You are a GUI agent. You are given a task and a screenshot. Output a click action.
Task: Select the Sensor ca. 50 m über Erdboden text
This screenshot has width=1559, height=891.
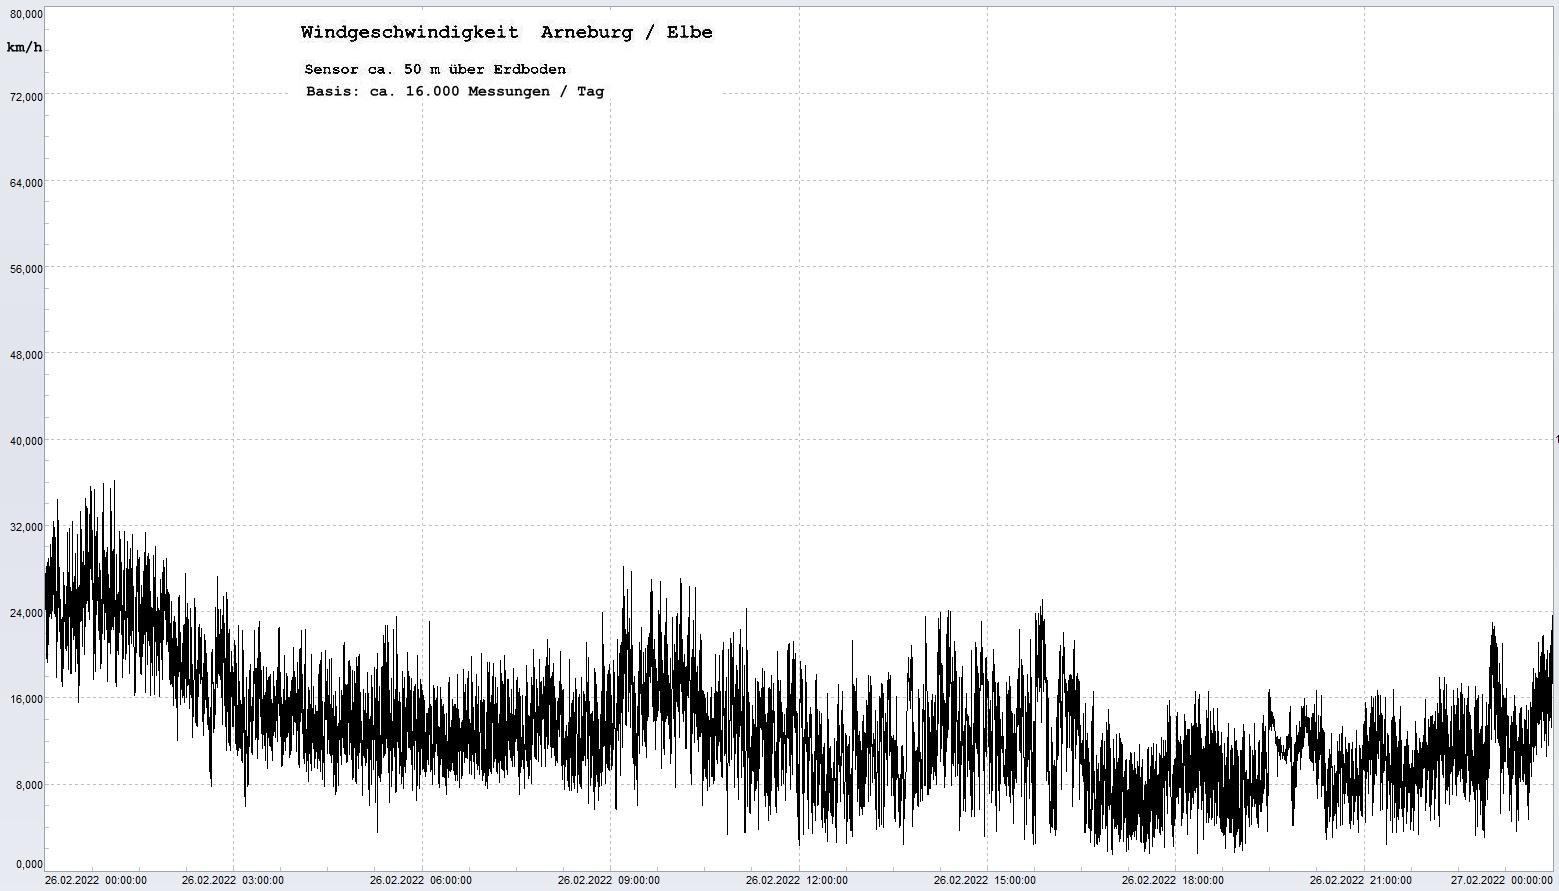pos(435,69)
